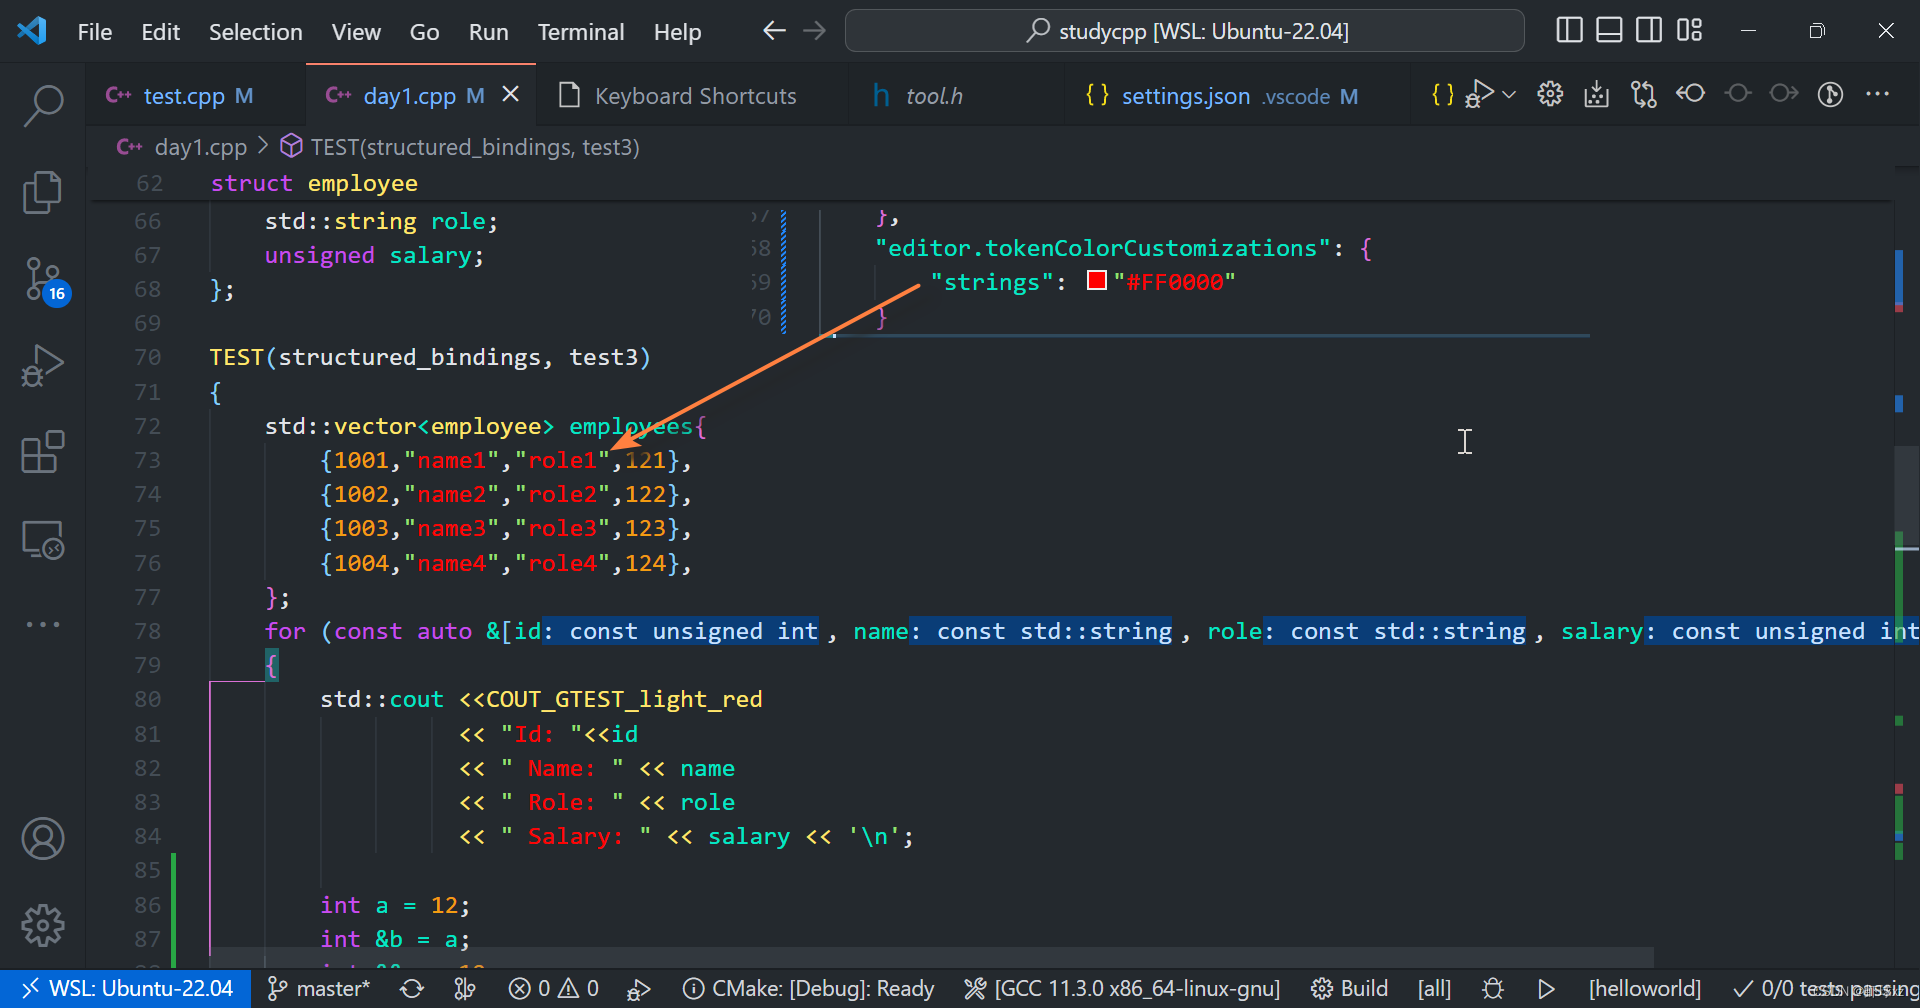1920x1008 pixels.
Task: Click the #FF0000 red color swatch
Action: pos(1097,281)
